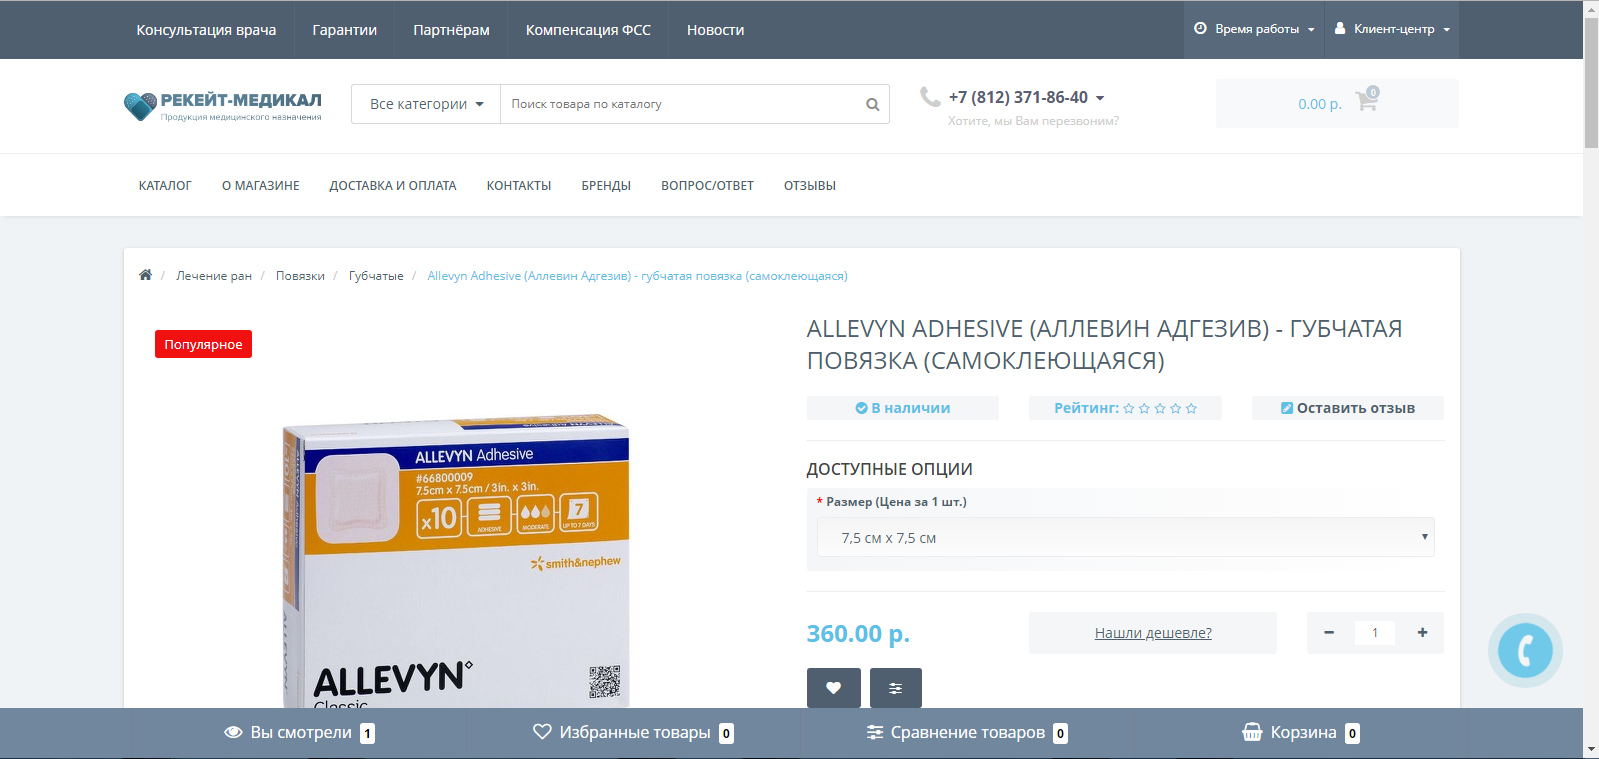Click the first rating star
Viewport: 1599px width, 759px height.
click(1128, 408)
